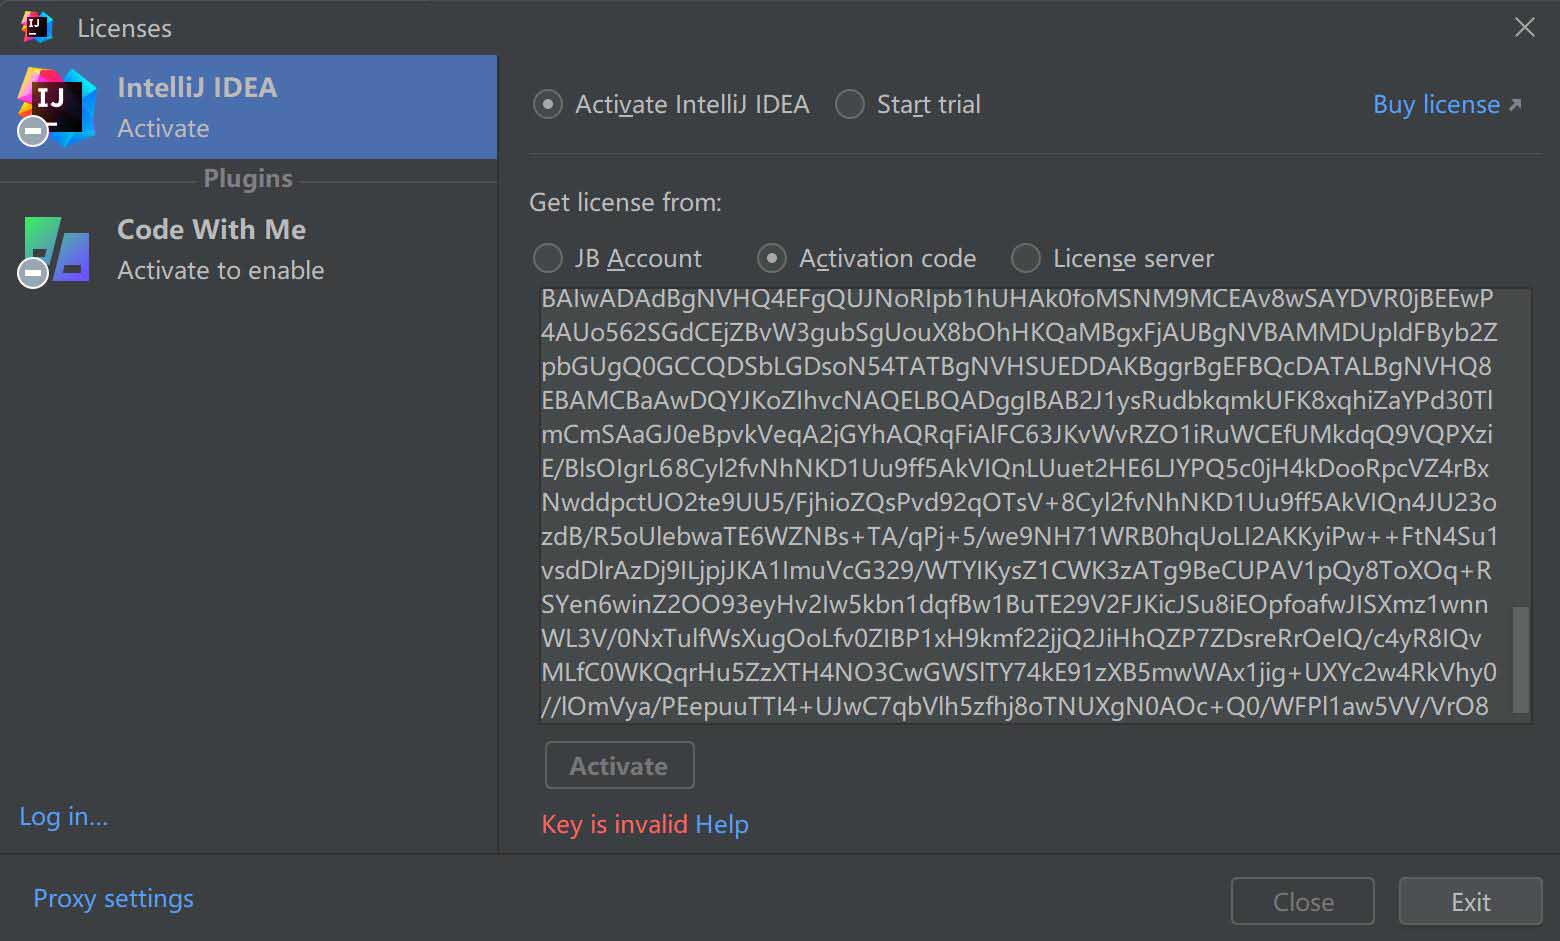Click the Log in... link
This screenshot has width=1560, height=941.
[x=64, y=816]
